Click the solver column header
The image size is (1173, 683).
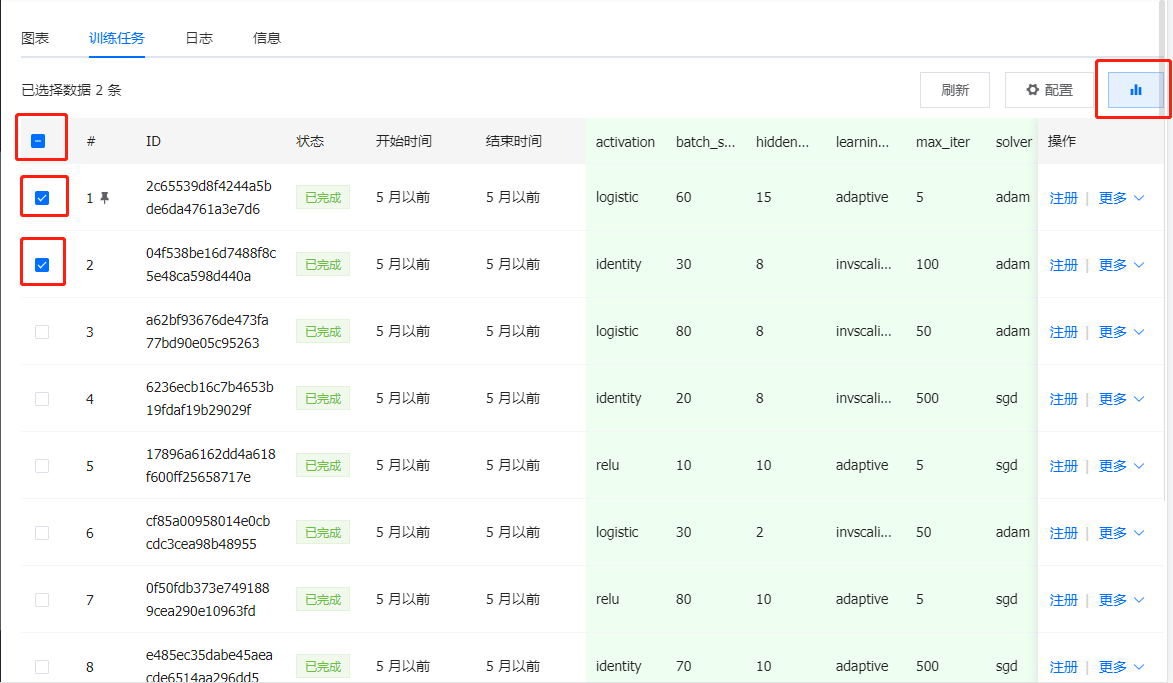coord(1014,141)
